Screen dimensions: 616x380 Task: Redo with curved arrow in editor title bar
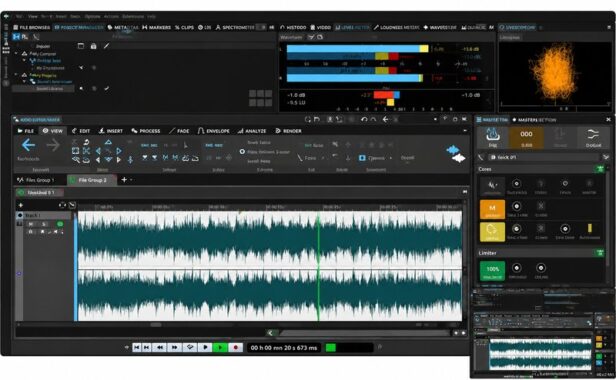pyautogui.click(x=373, y=119)
